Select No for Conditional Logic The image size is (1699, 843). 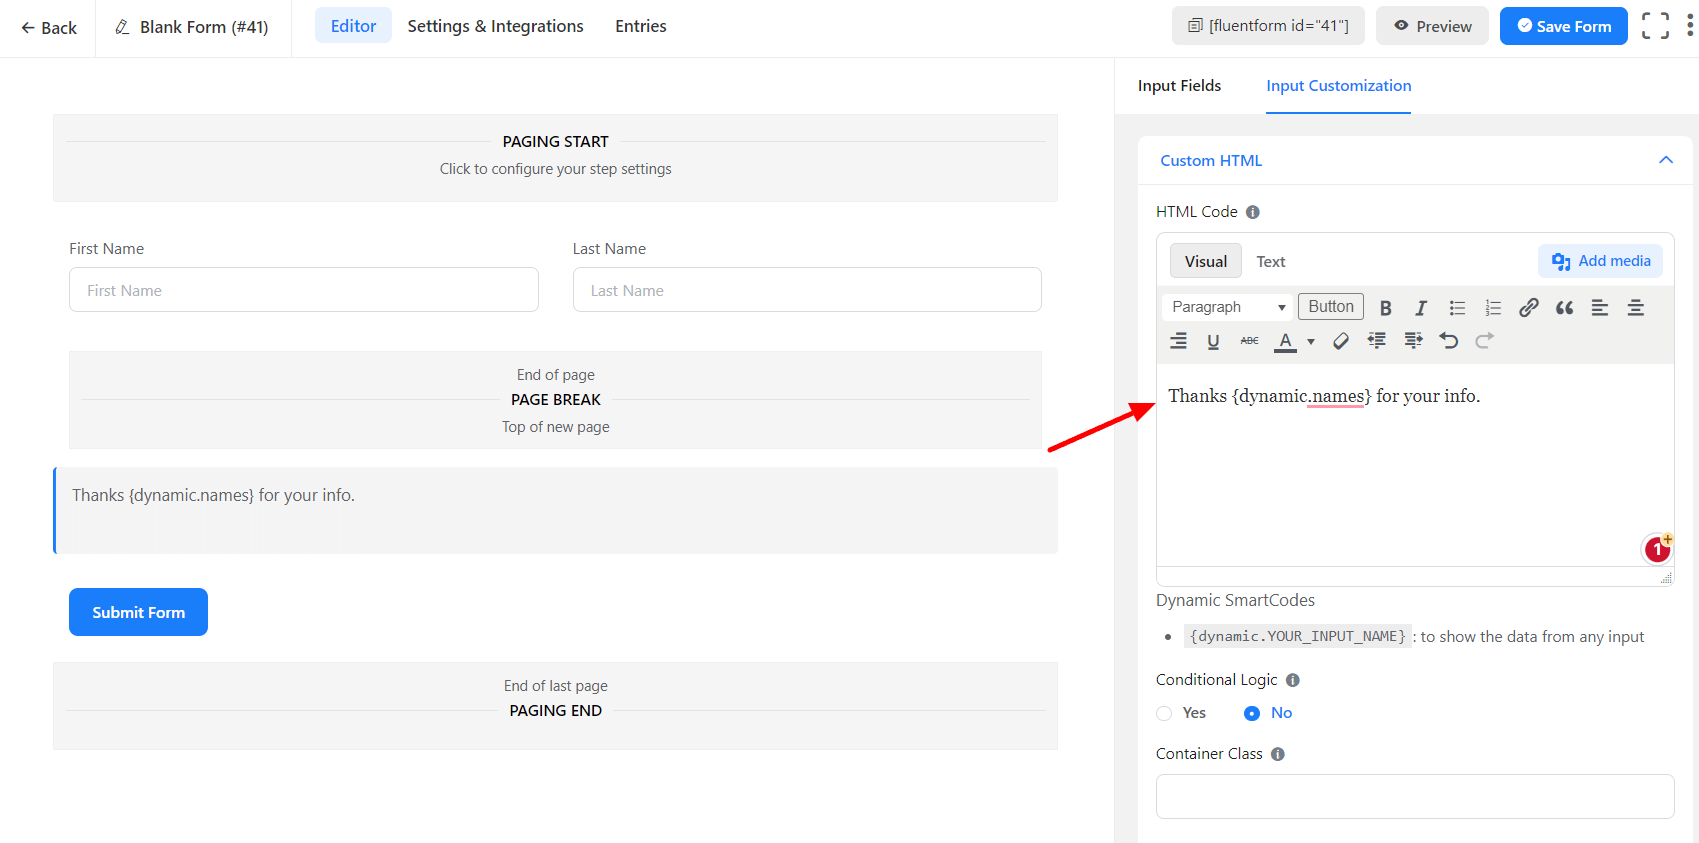(1252, 713)
